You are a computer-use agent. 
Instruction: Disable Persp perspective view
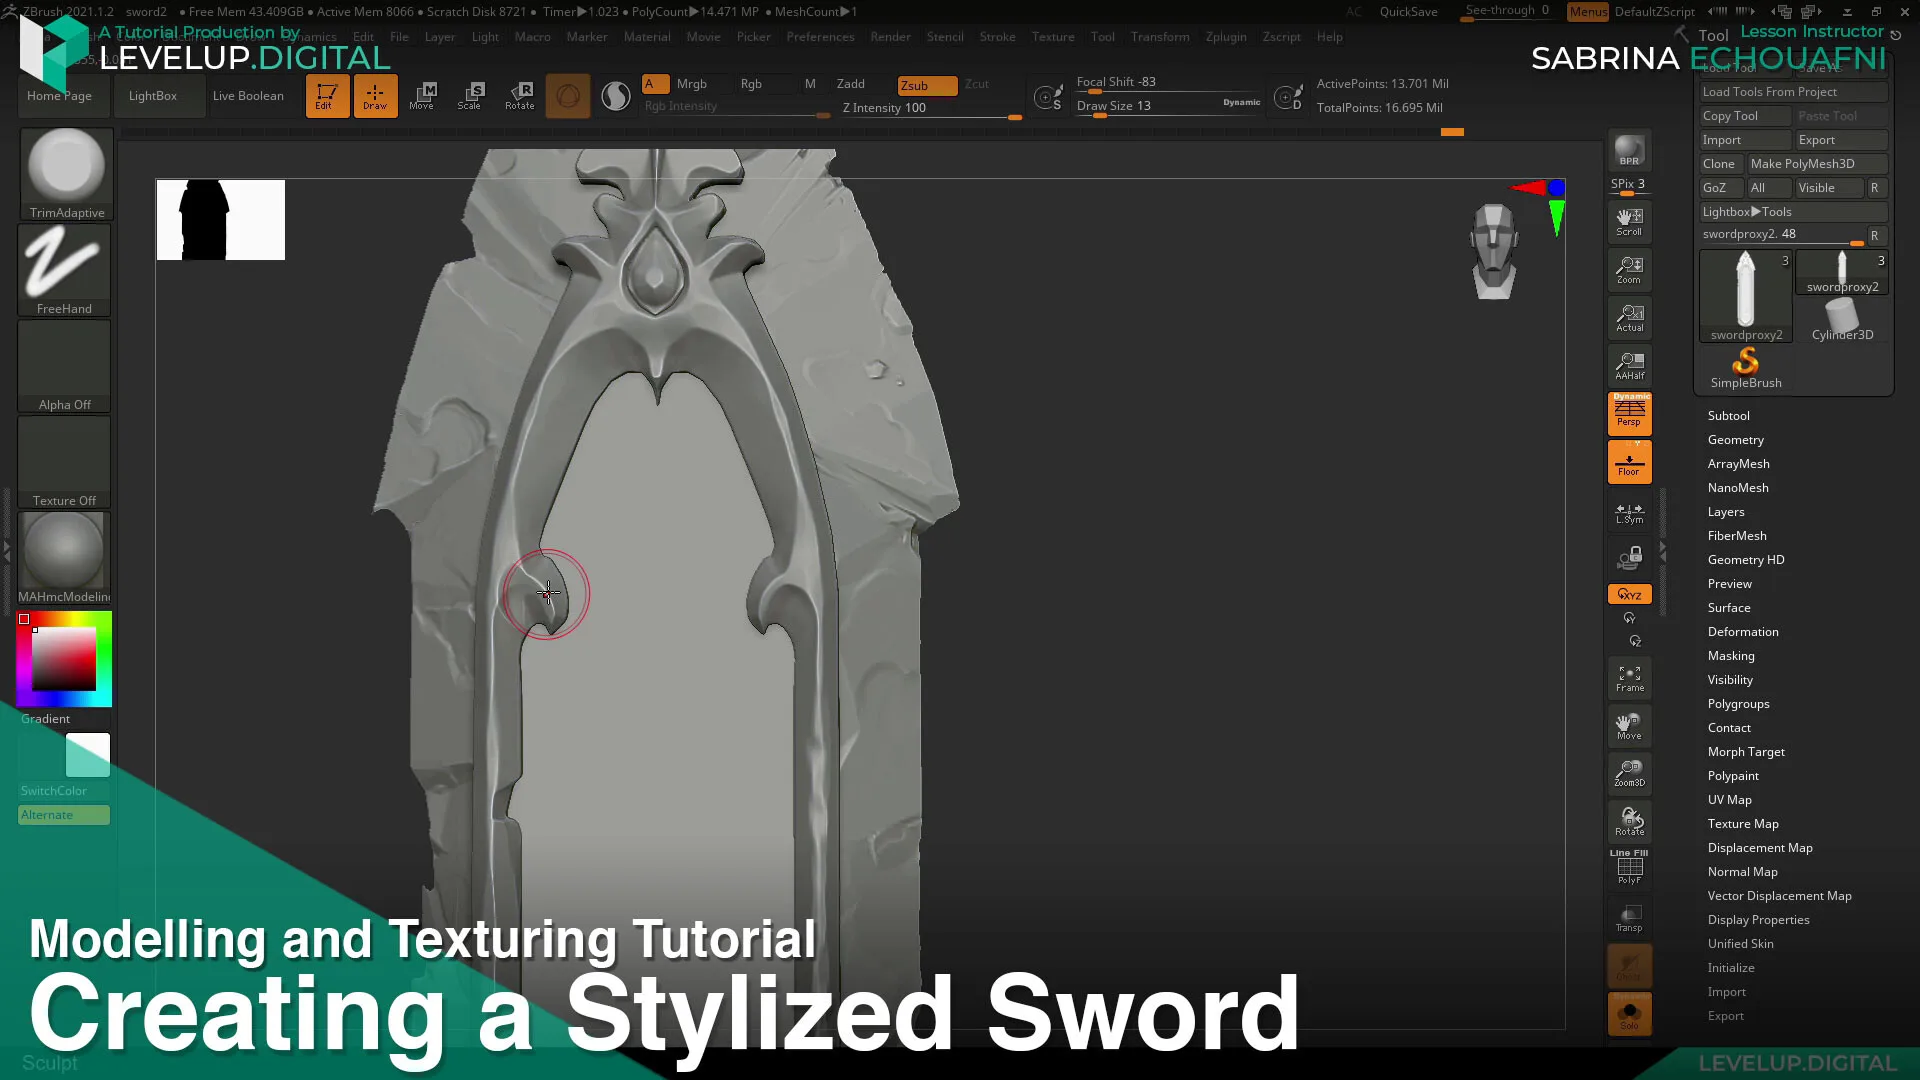click(1629, 413)
